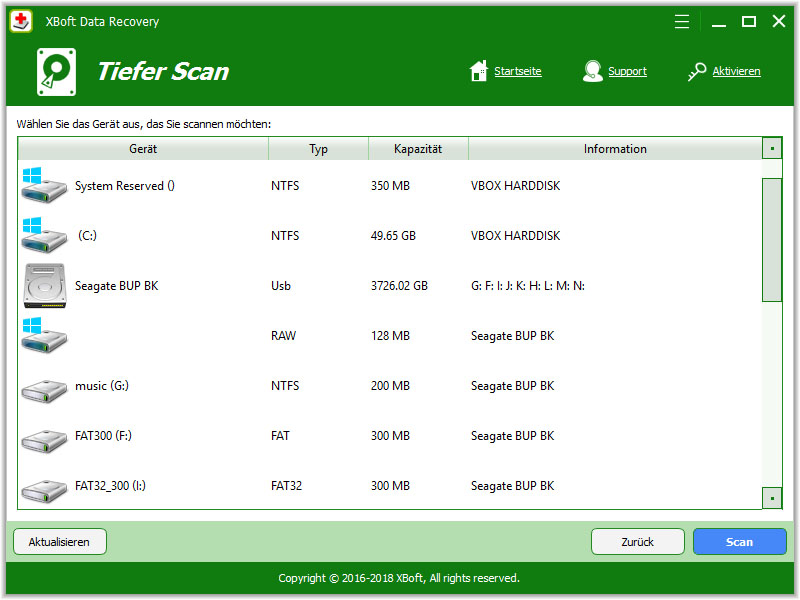Sort by the Typ column header

click(x=318, y=149)
